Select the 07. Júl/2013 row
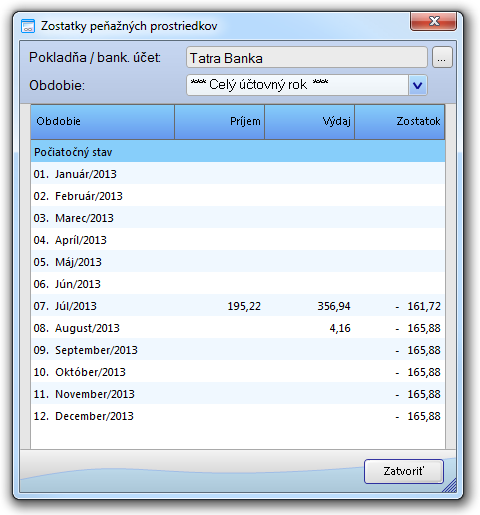This screenshot has height=515, width=480. click(238, 306)
